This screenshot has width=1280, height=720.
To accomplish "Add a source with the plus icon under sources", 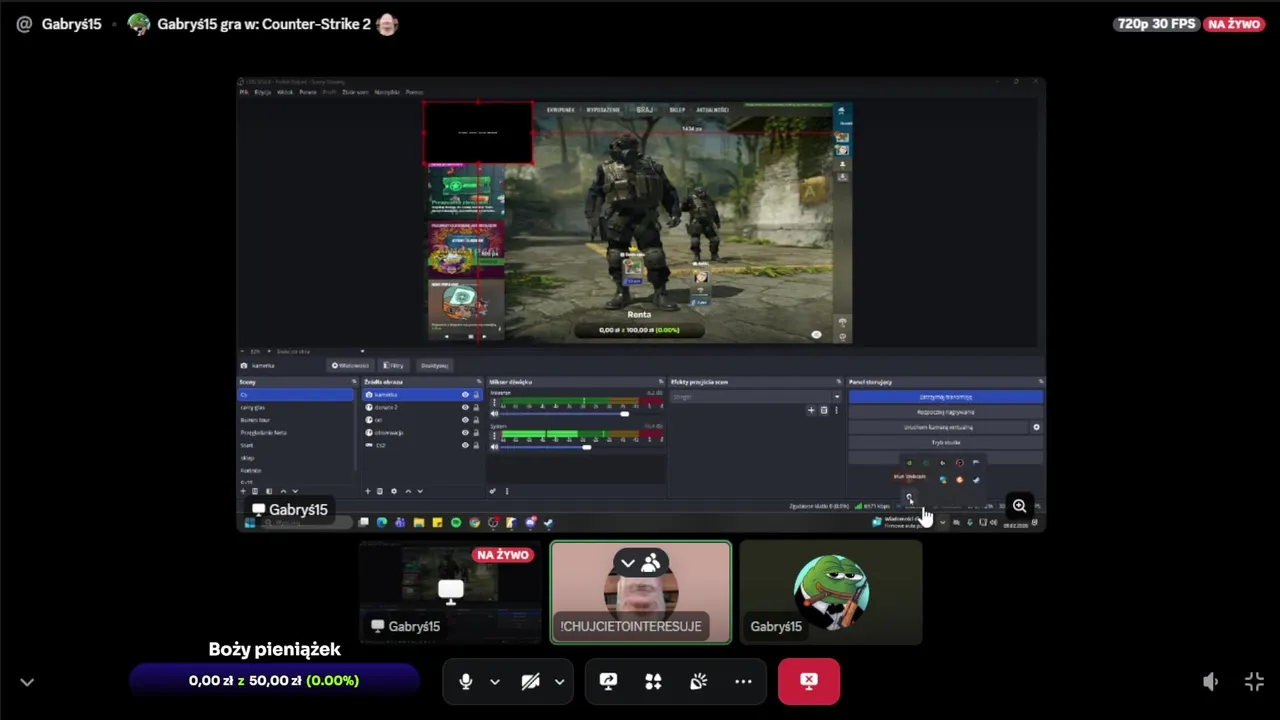I will coord(367,491).
